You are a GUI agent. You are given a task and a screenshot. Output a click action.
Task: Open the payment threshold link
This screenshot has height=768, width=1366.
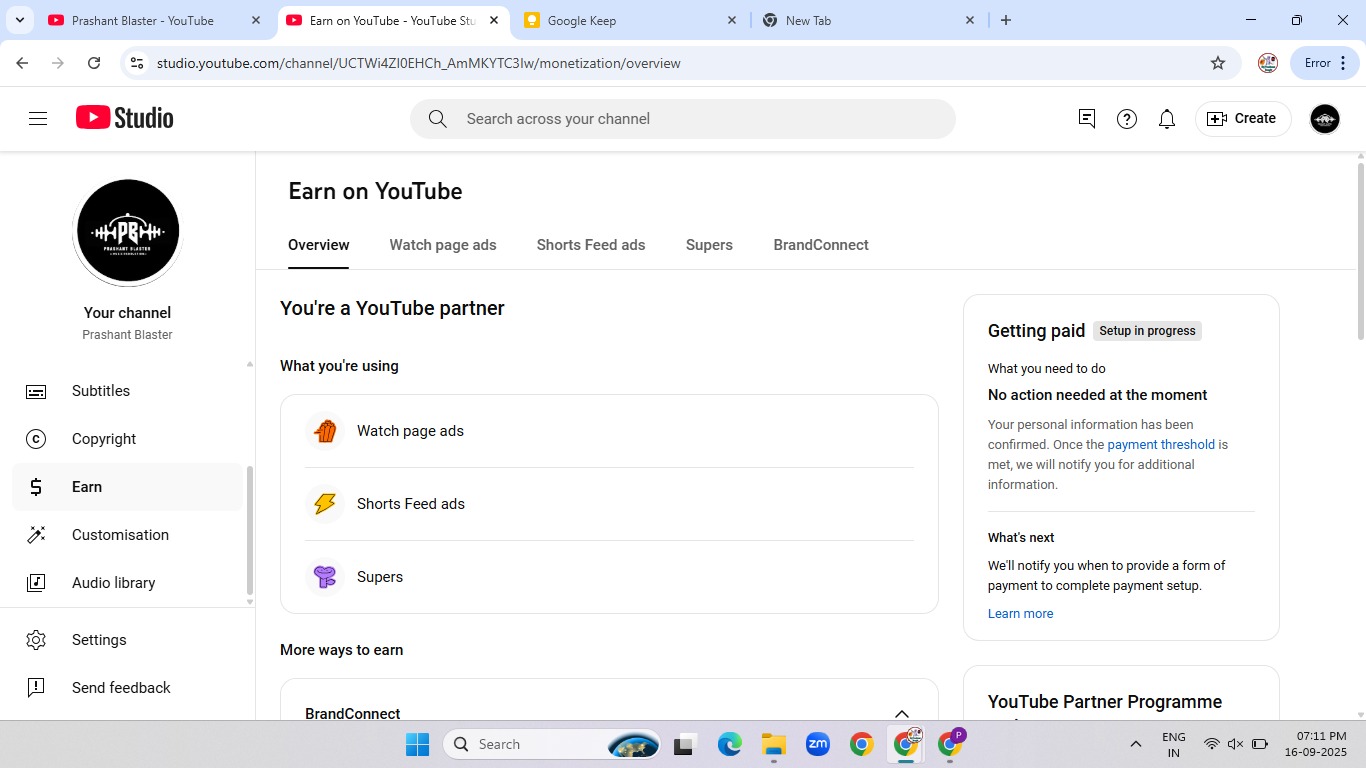click(1160, 445)
